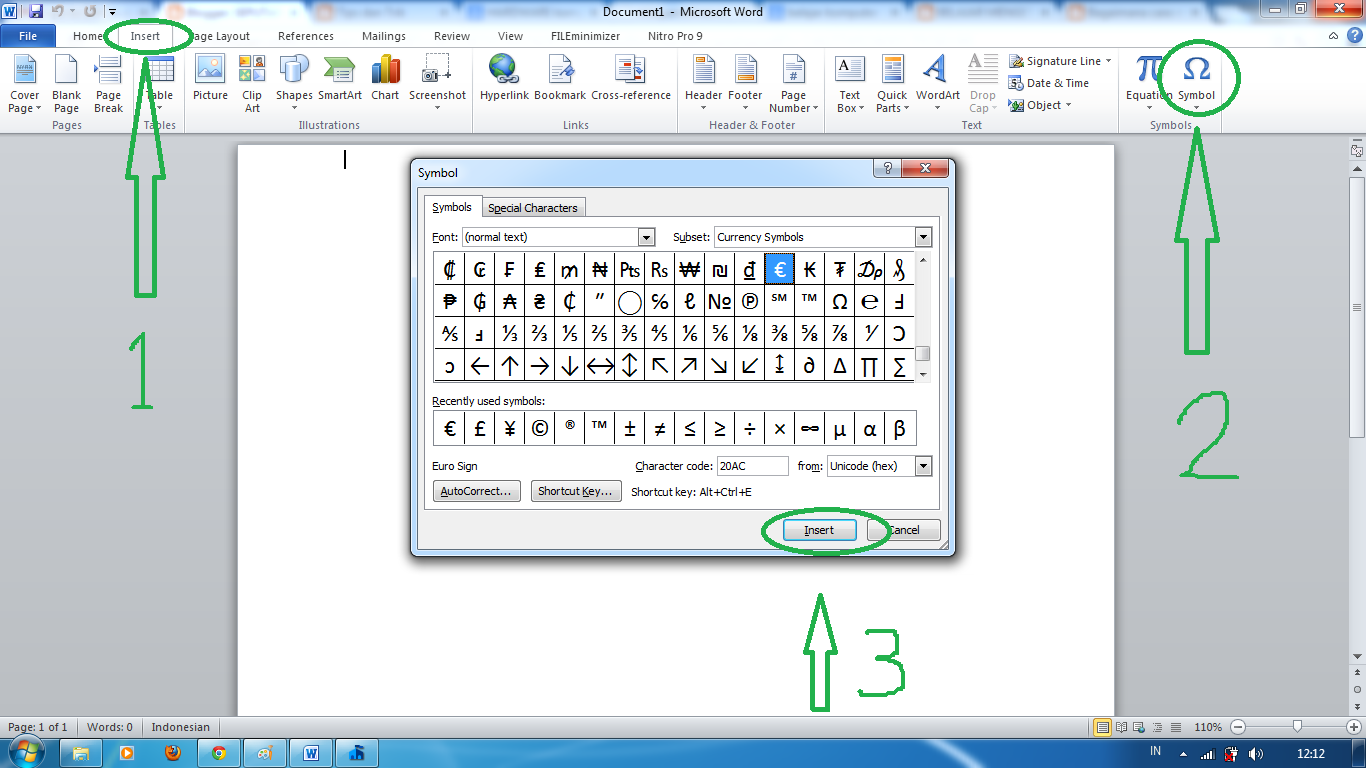Screen dimensions: 1366x768
Task: Open Quick Parts menu
Action: tap(892, 84)
